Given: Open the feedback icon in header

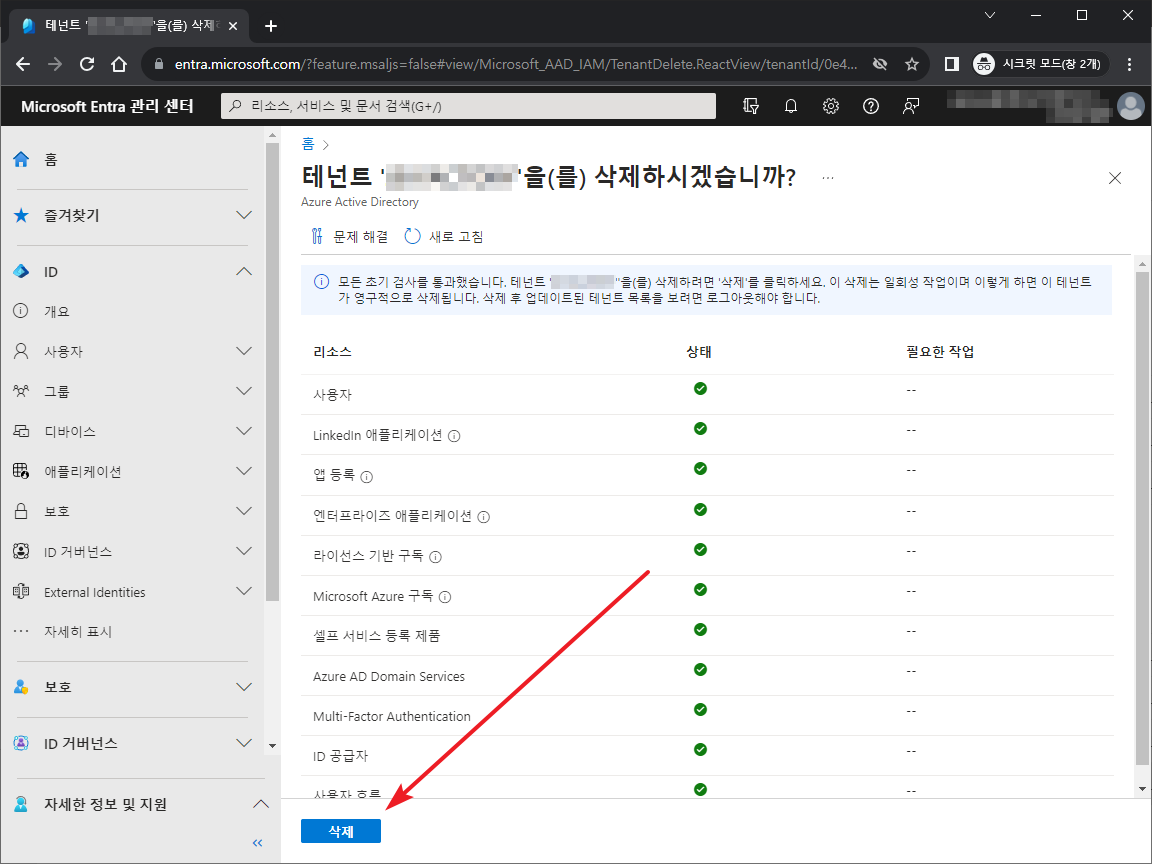Looking at the screenshot, I should click(x=910, y=106).
